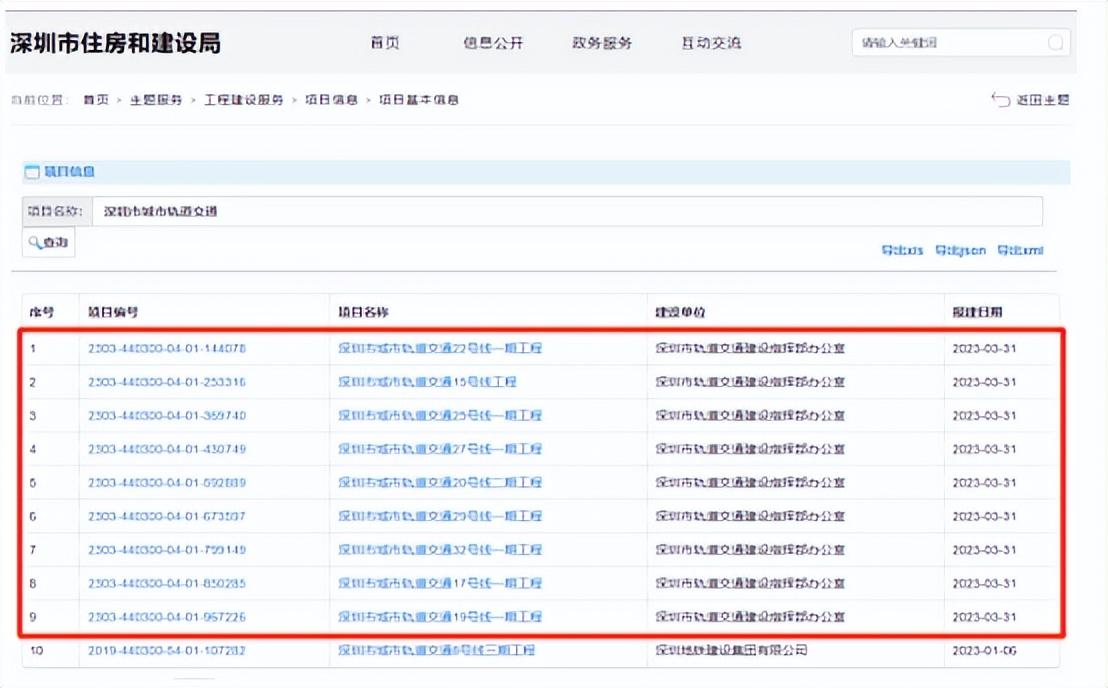Open the project number link in row 8

pos(167,583)
